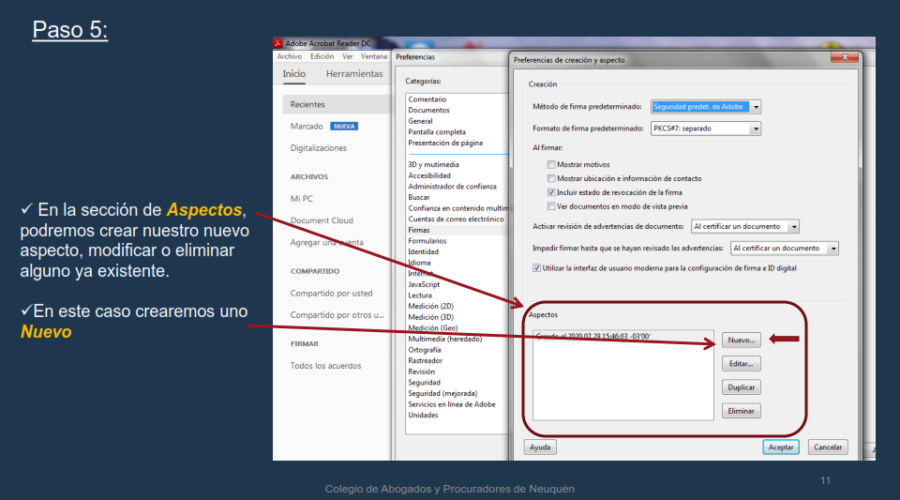This screenshot has width=900, height=500.
Task: Select Compartido por otros
Action: tap(337, 315)
